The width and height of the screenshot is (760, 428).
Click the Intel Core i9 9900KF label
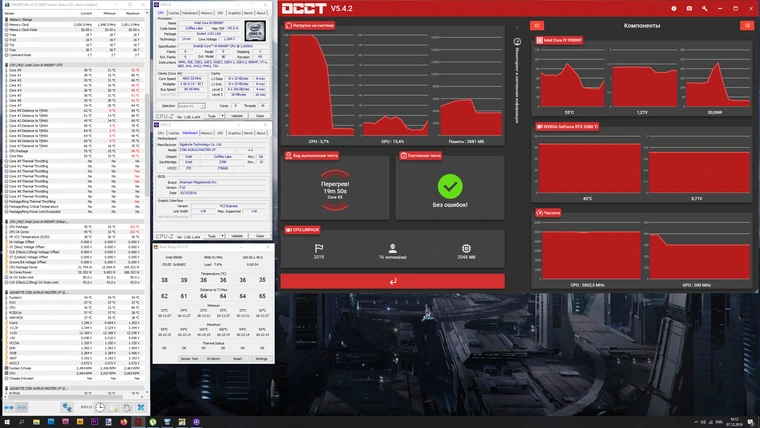559,40
